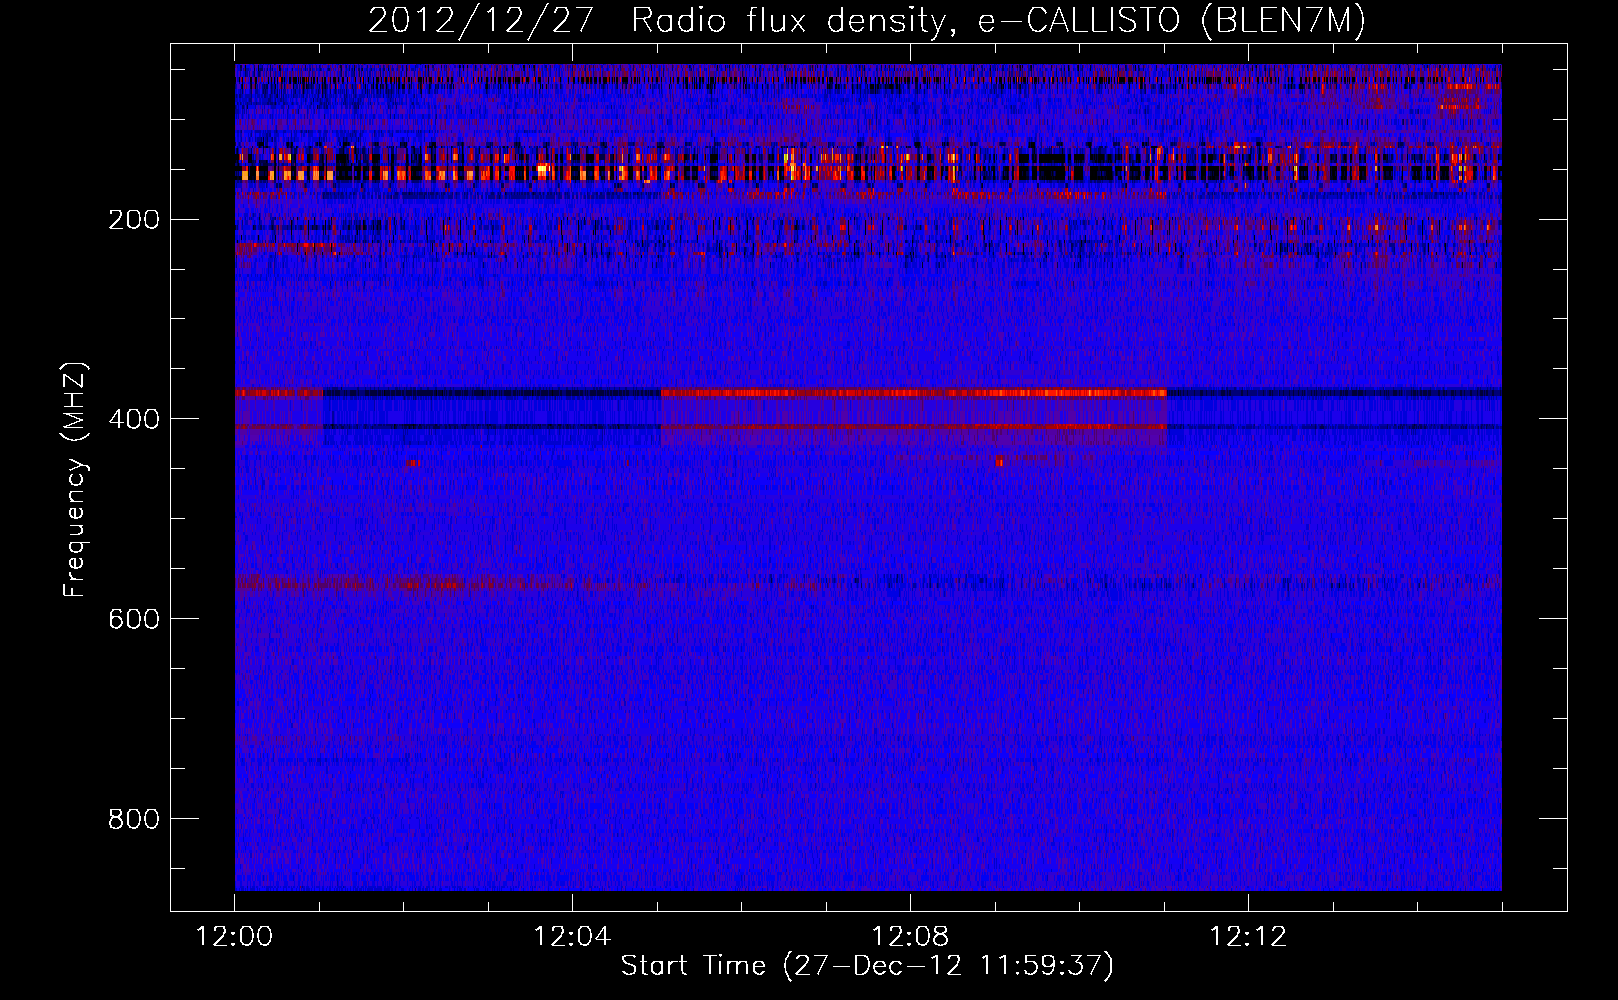Click the '12:04' time tick label
Screen dimensions: 1618x1000
(572, 937)
